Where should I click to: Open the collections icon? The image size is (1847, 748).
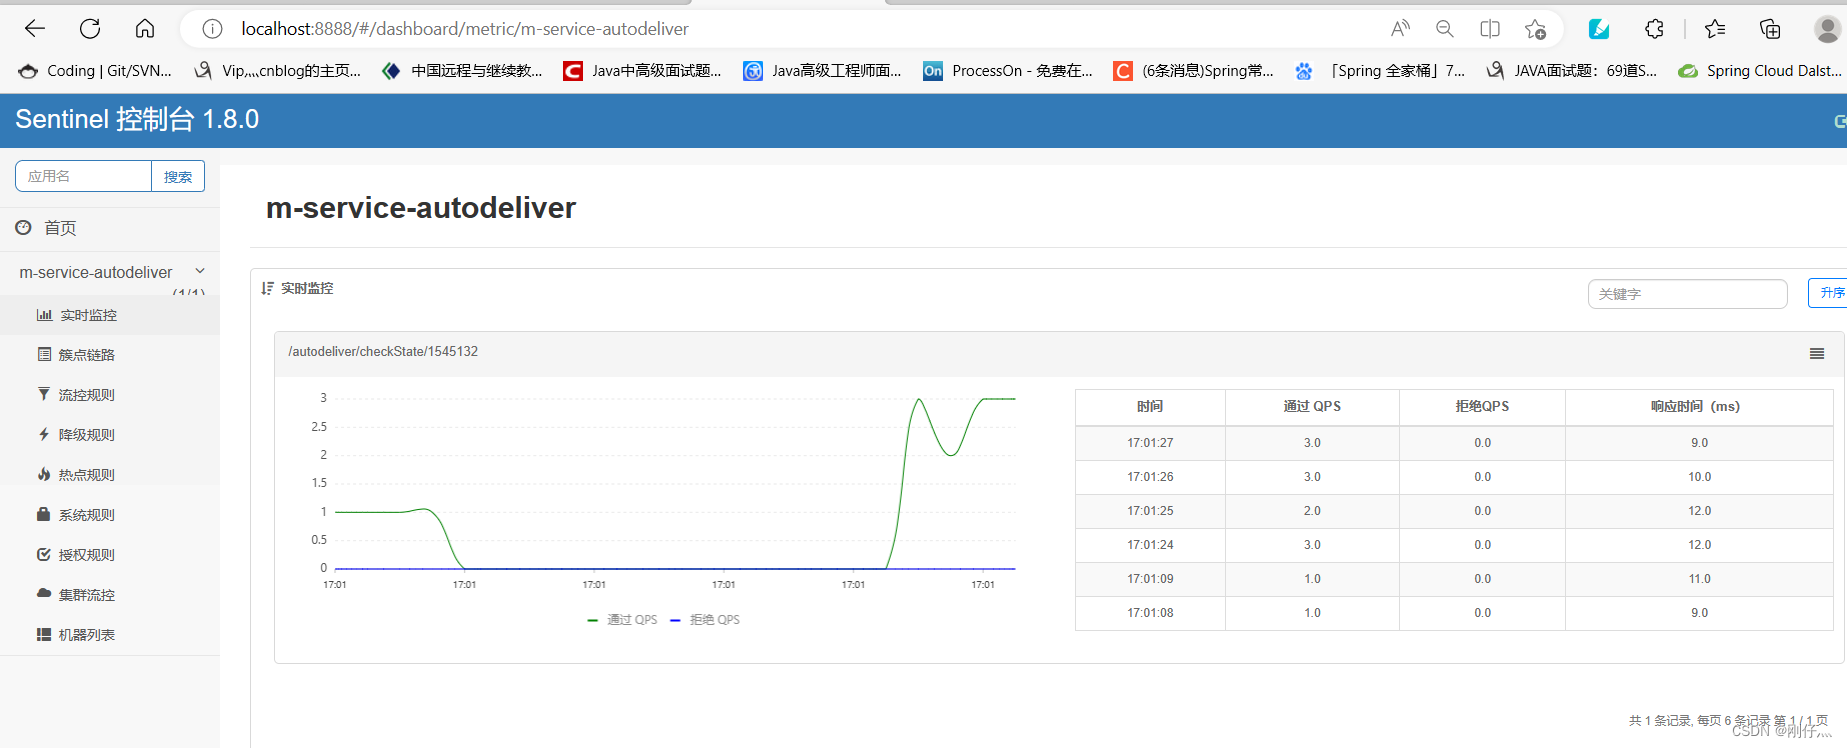(x=1770, y=29)
